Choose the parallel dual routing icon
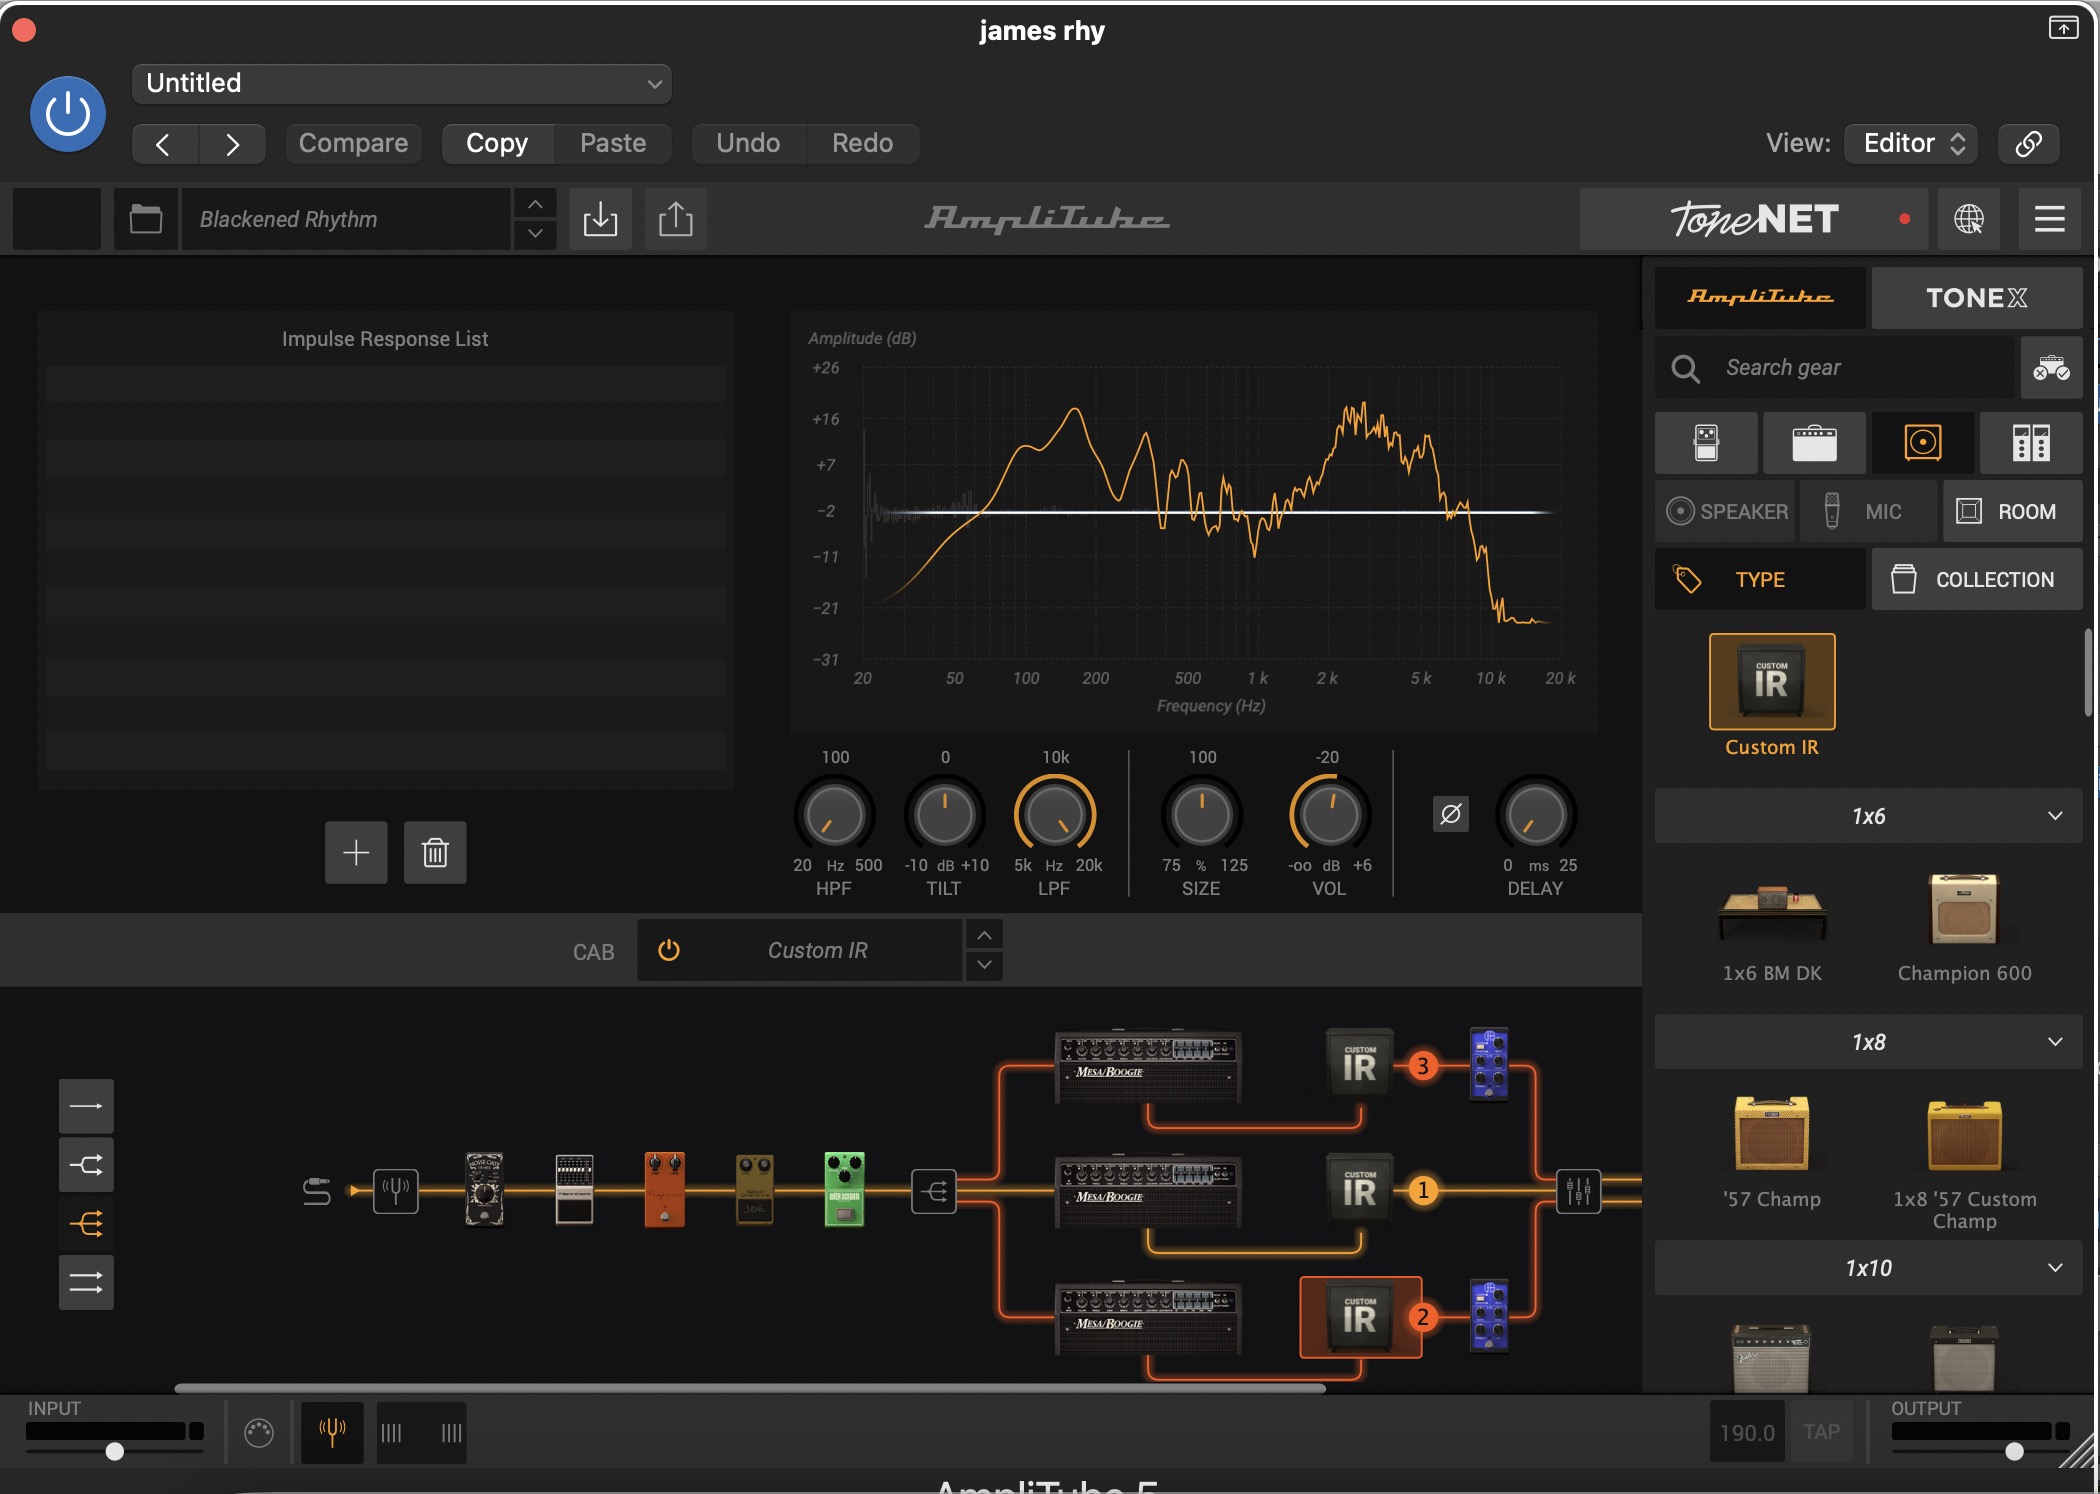The width and height of the screenshot is (2100, 1494). click(x=86, y=1283)
